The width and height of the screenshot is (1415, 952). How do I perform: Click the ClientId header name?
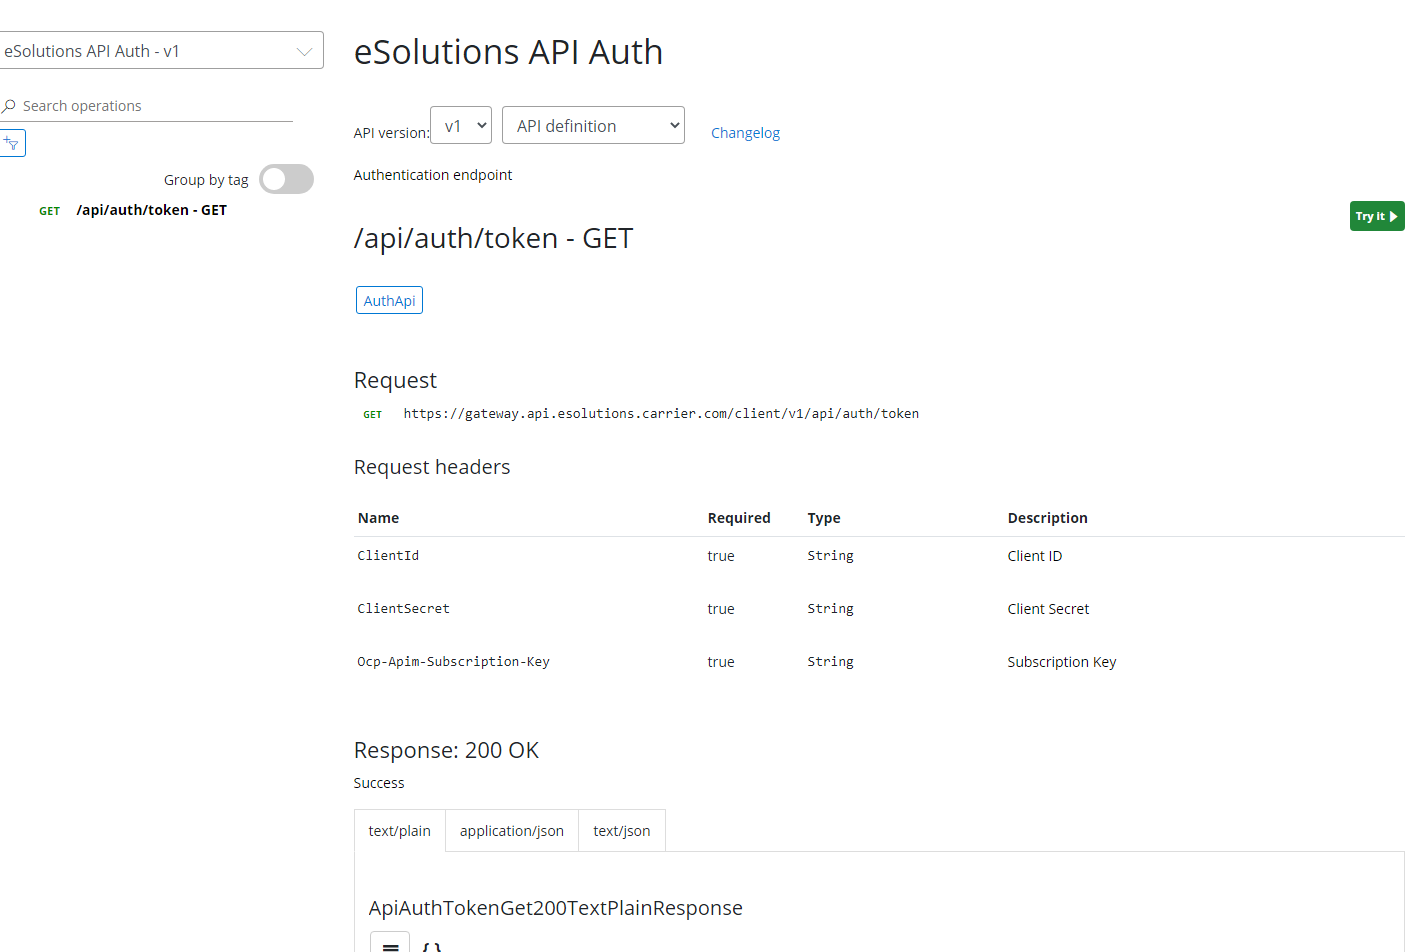coord(388,556)
